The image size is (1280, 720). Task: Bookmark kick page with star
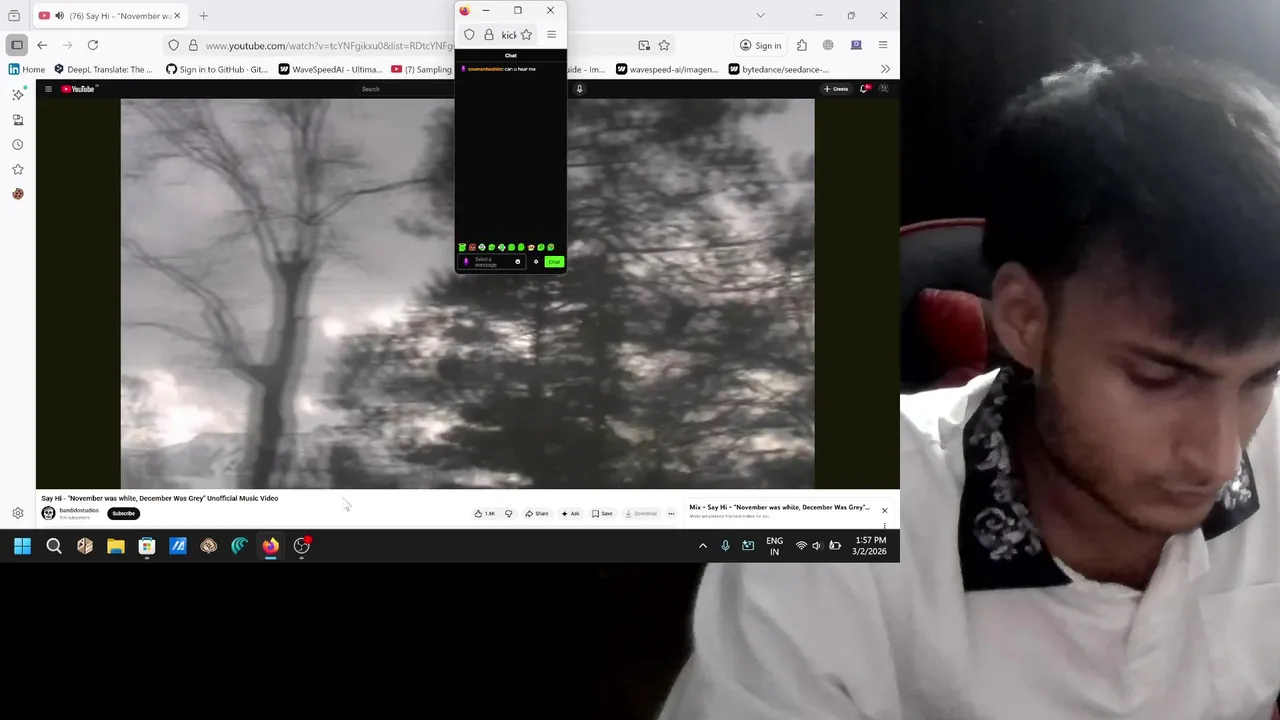(526, 35)
